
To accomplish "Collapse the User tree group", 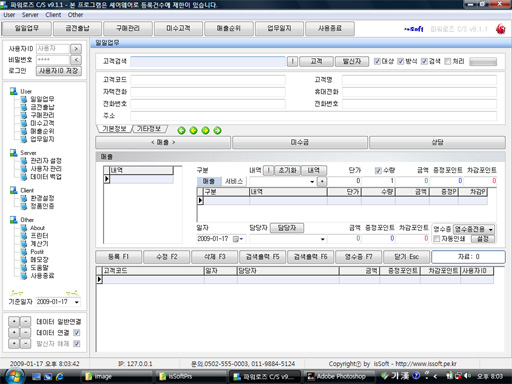I will (14, 91).
